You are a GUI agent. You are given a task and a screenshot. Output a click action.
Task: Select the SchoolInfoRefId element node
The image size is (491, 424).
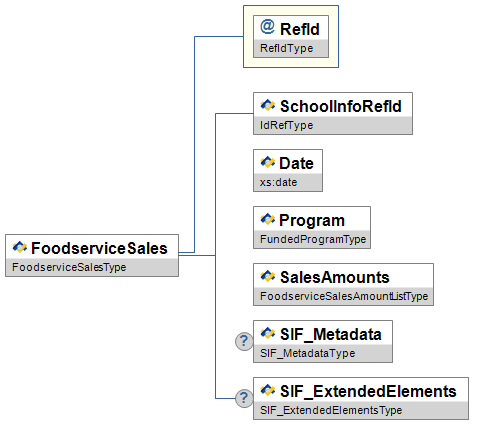point(333,113)
